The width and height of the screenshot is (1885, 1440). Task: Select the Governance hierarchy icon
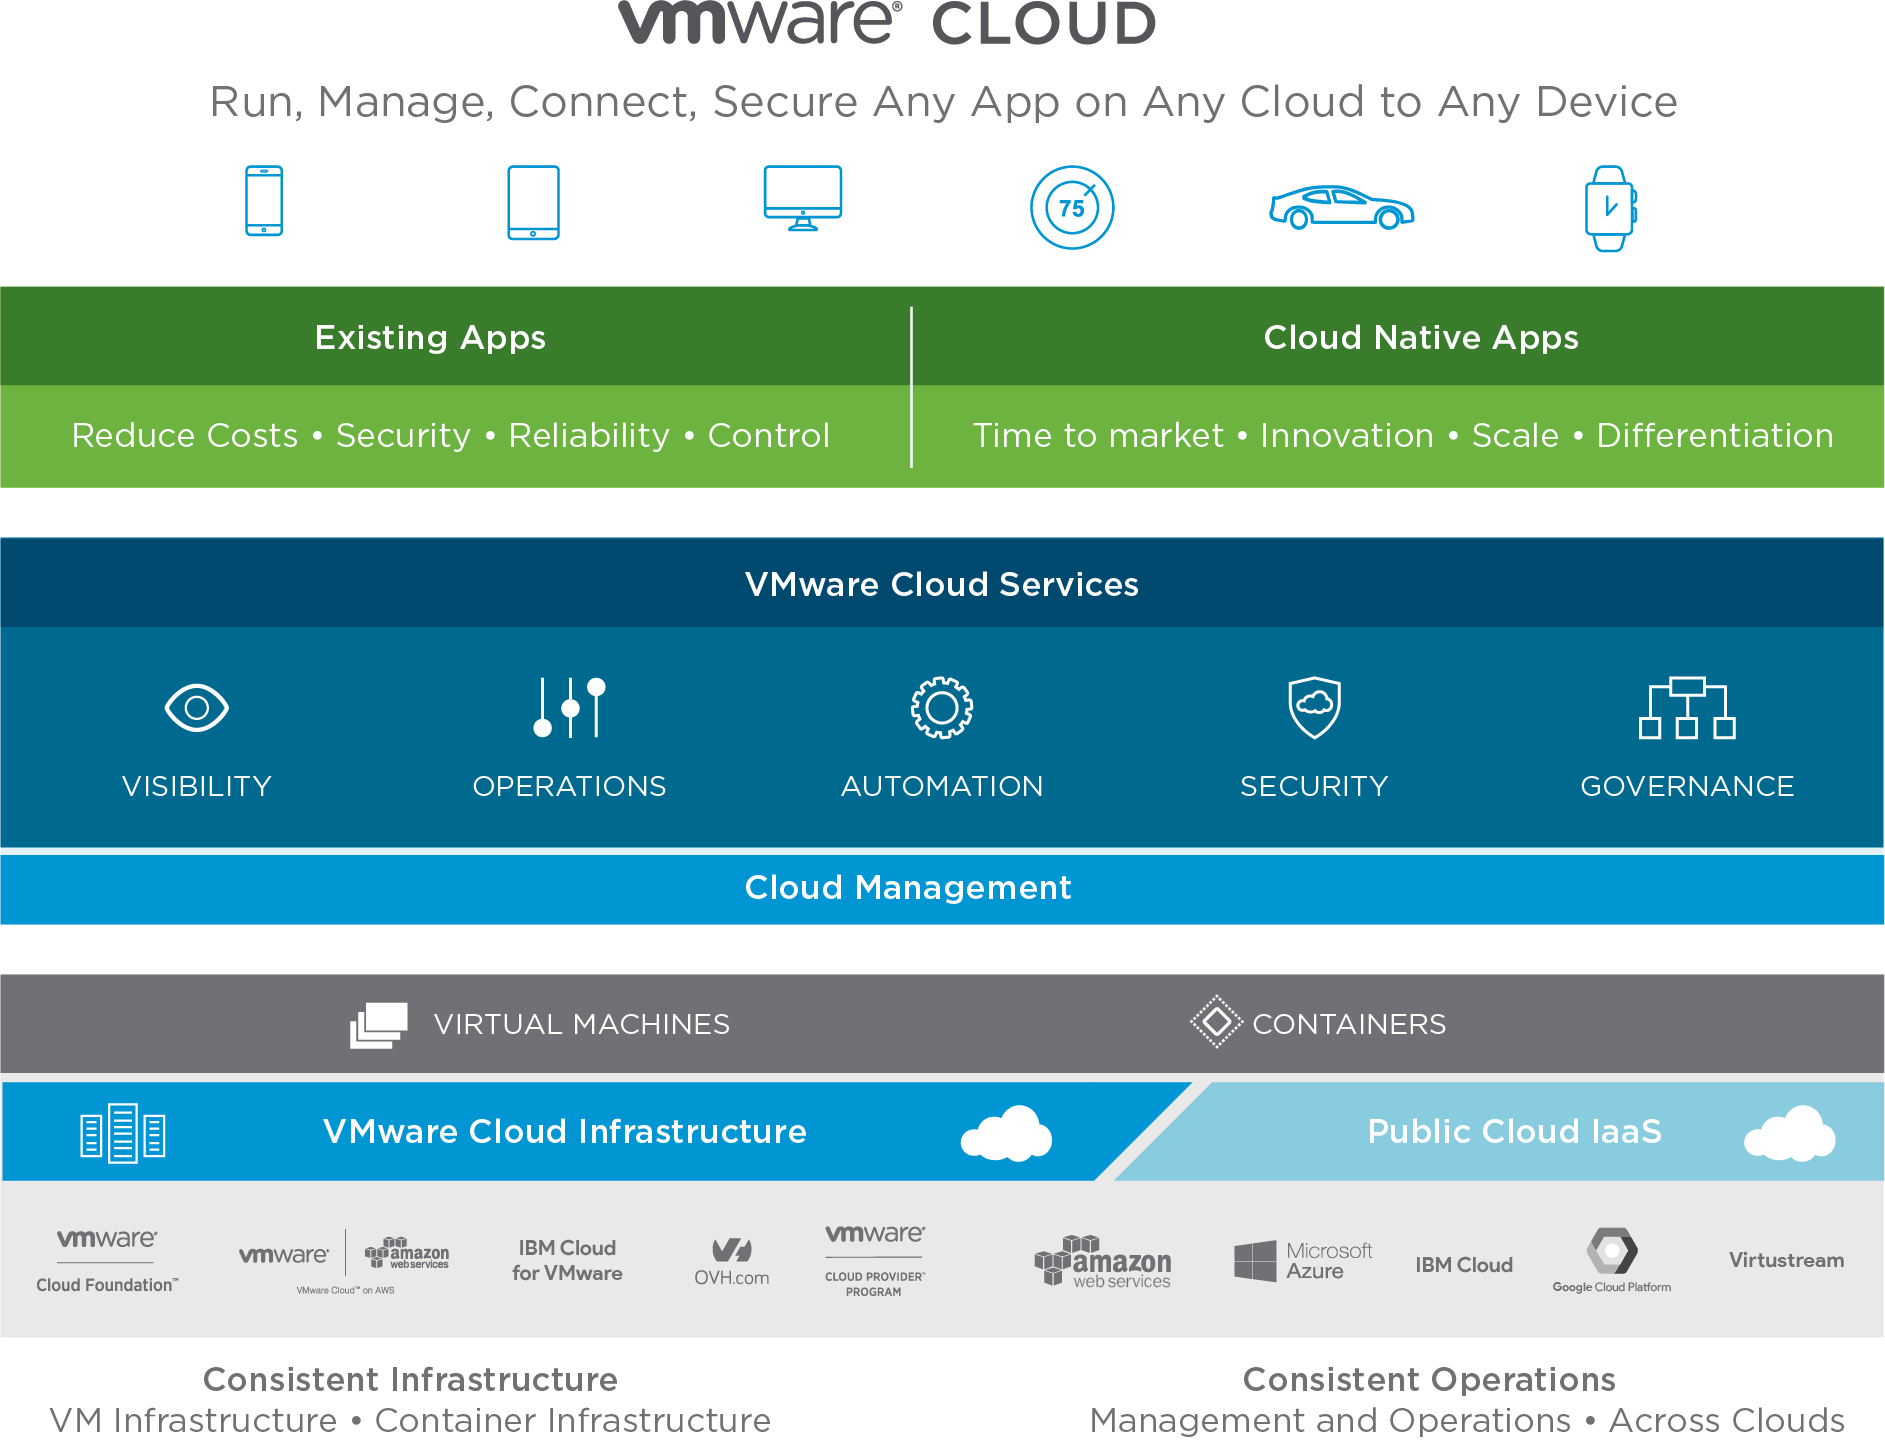click(x=1686, y=707)
